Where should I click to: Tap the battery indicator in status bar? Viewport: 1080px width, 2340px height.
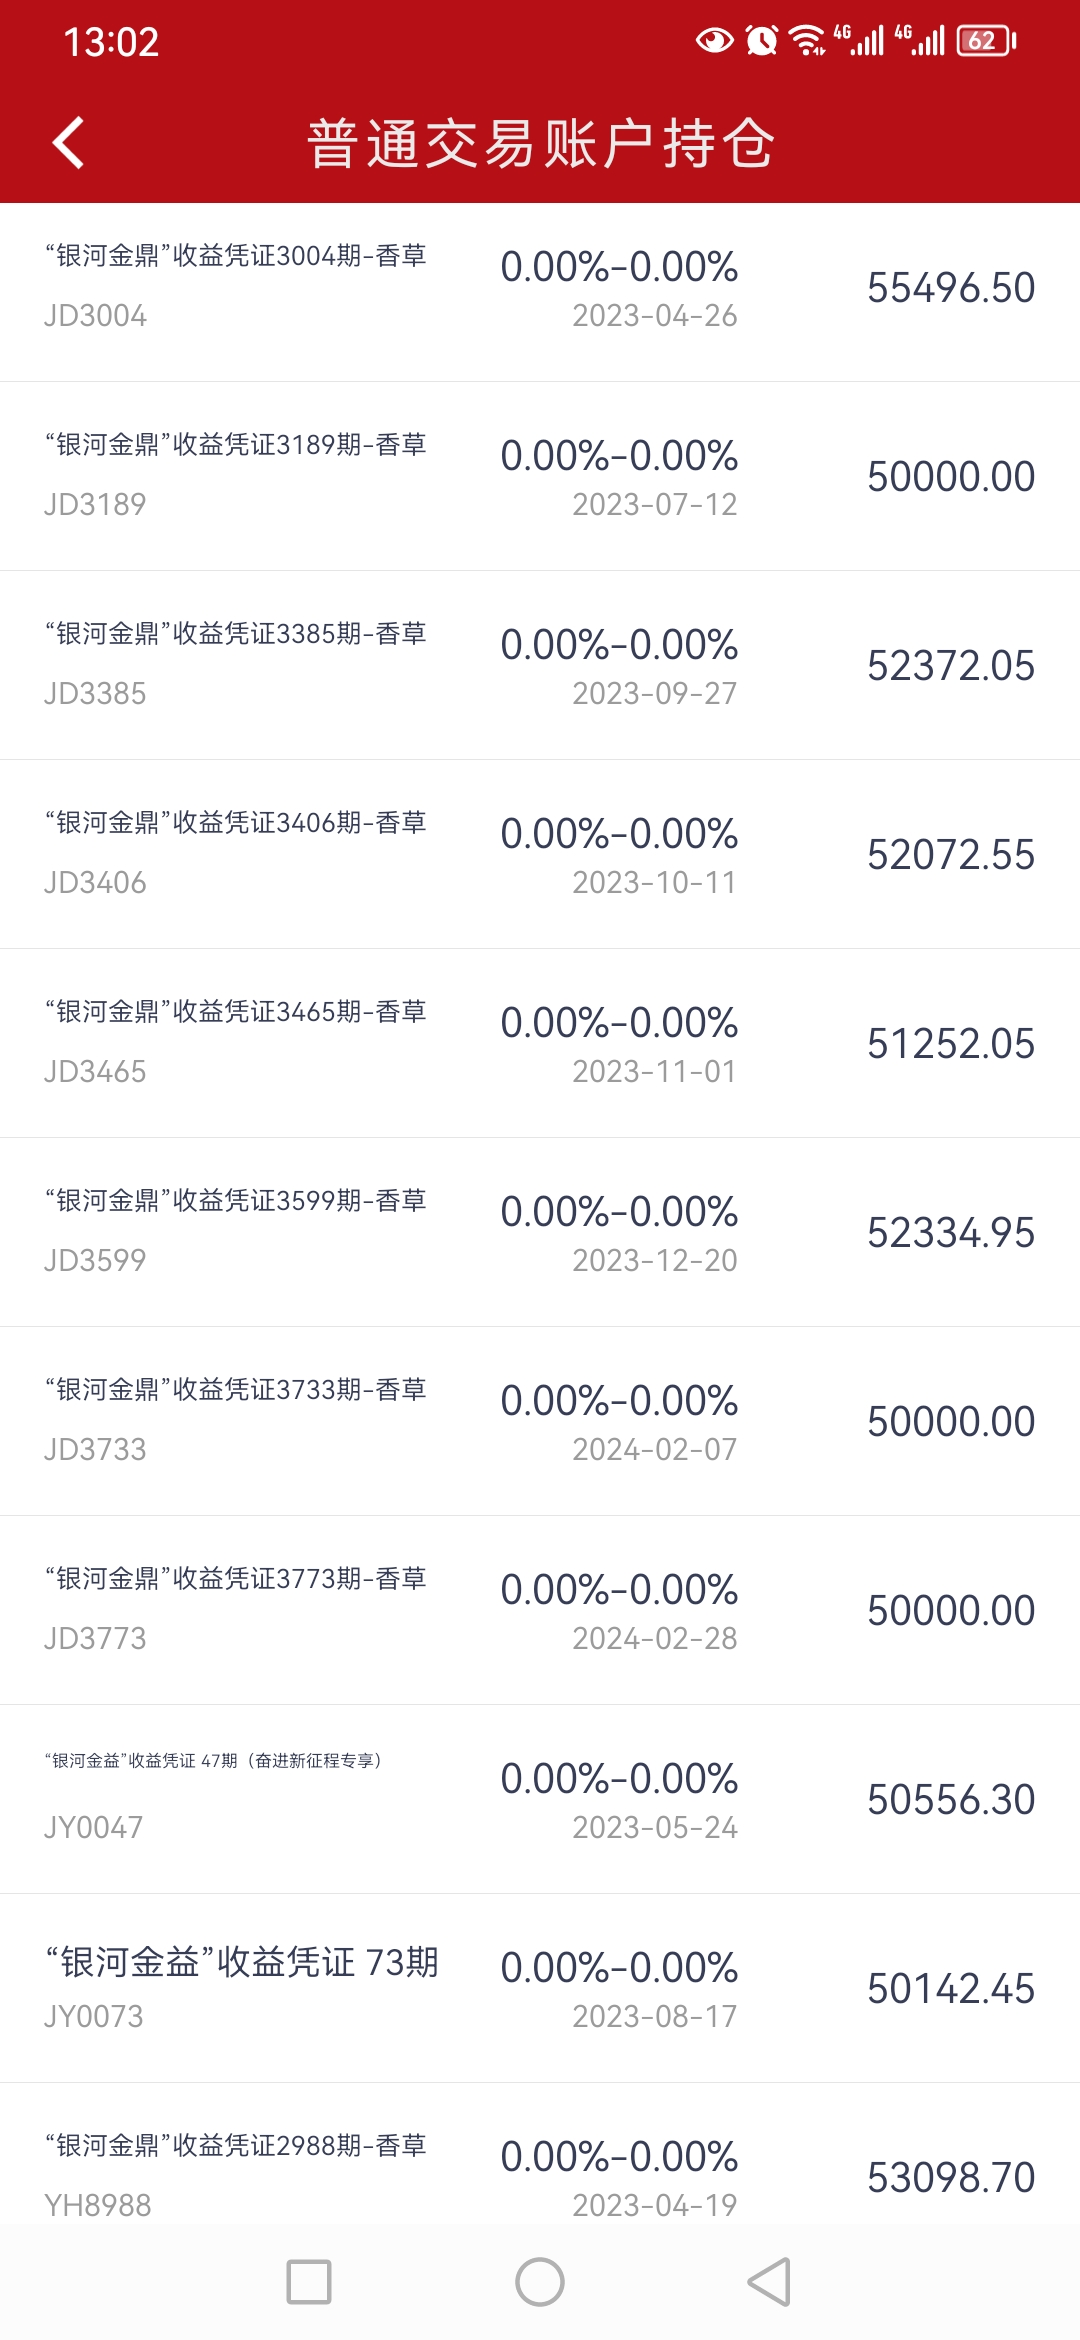[986, 41]
